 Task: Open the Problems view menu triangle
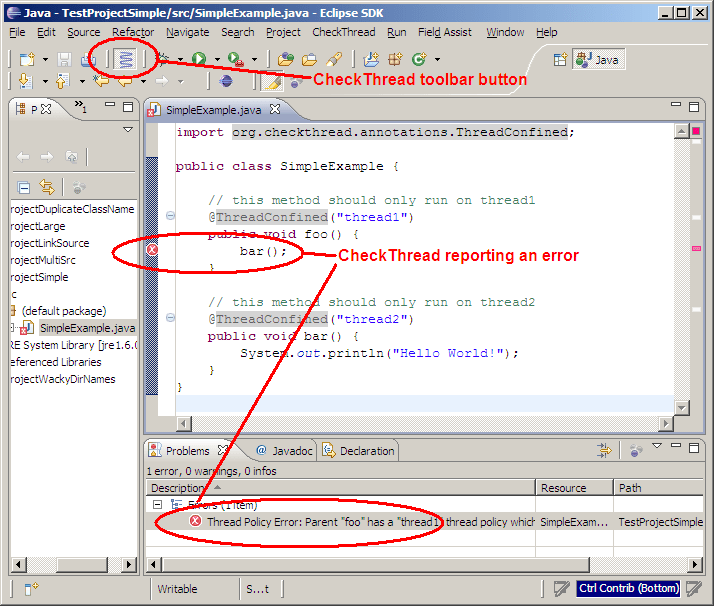tap(657, 446)
